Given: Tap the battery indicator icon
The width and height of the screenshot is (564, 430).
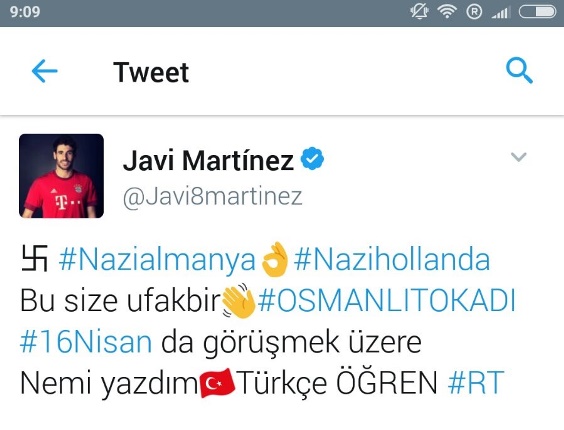Looking at the screenshot, I should tap(538, 12).
